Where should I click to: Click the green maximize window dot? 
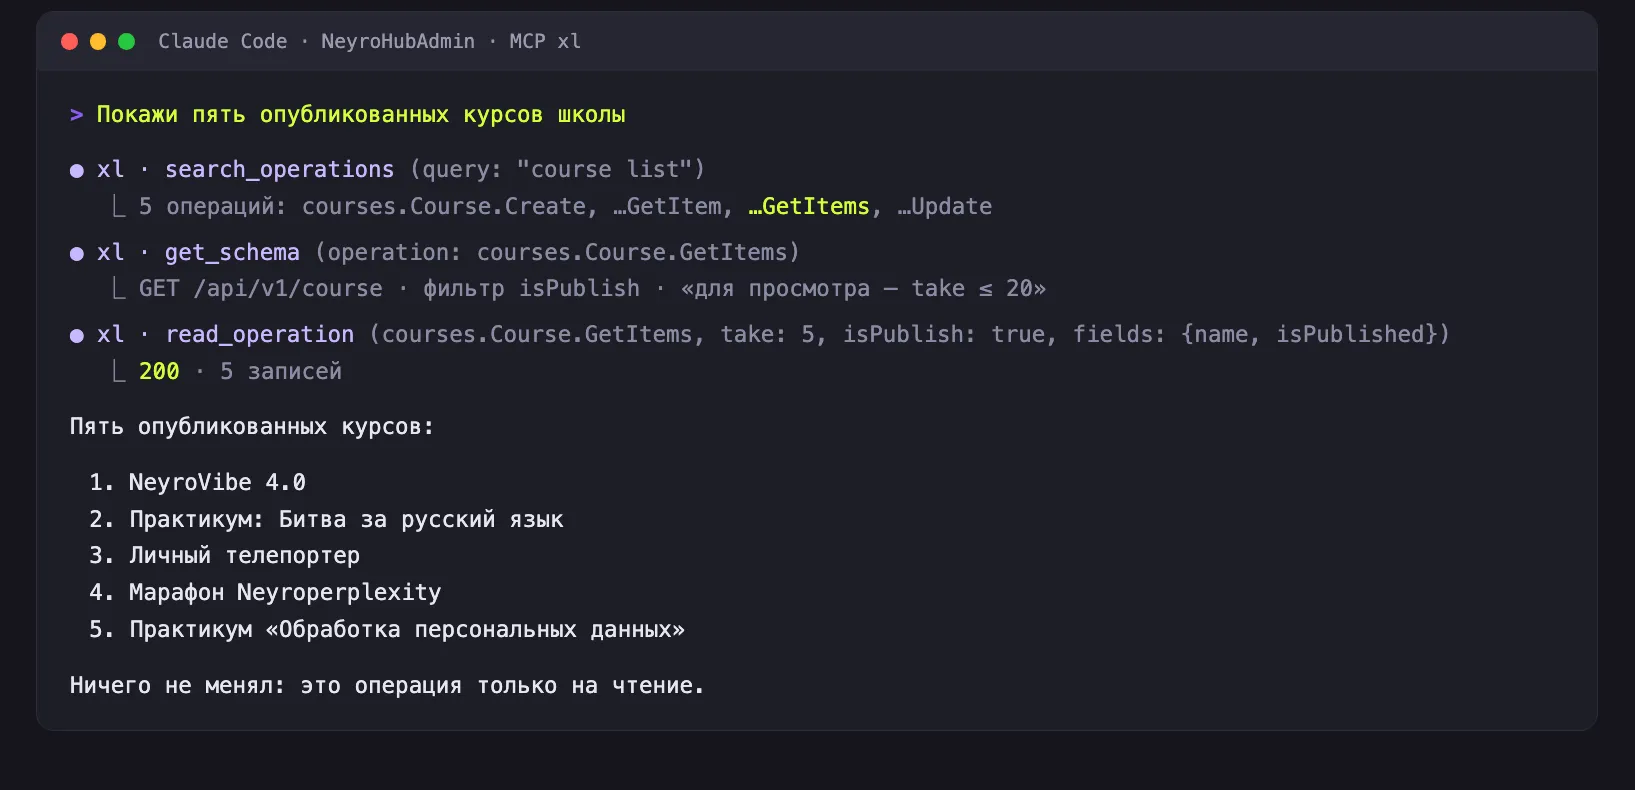coord(126,41)
